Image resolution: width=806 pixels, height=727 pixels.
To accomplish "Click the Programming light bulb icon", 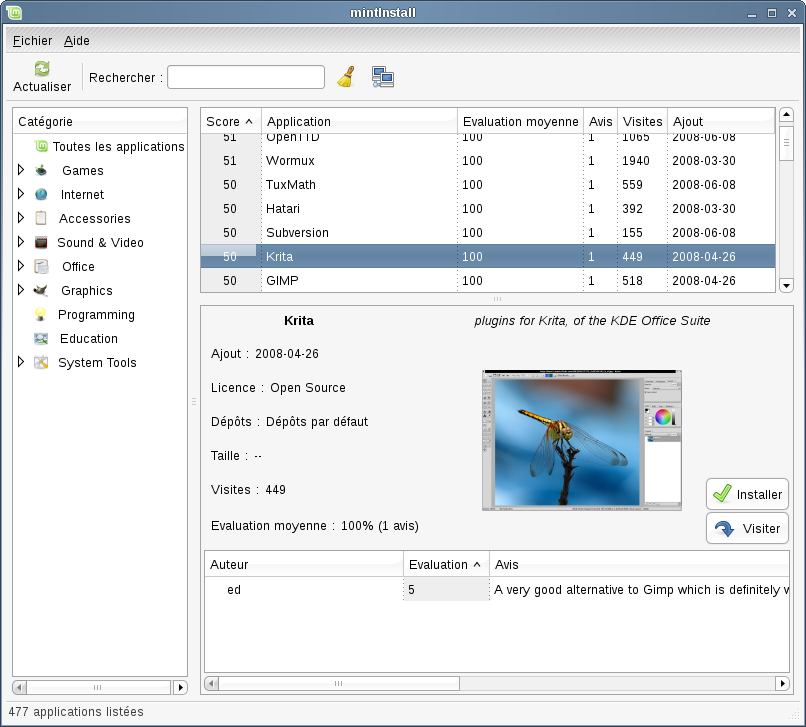I will click(40, 314).
